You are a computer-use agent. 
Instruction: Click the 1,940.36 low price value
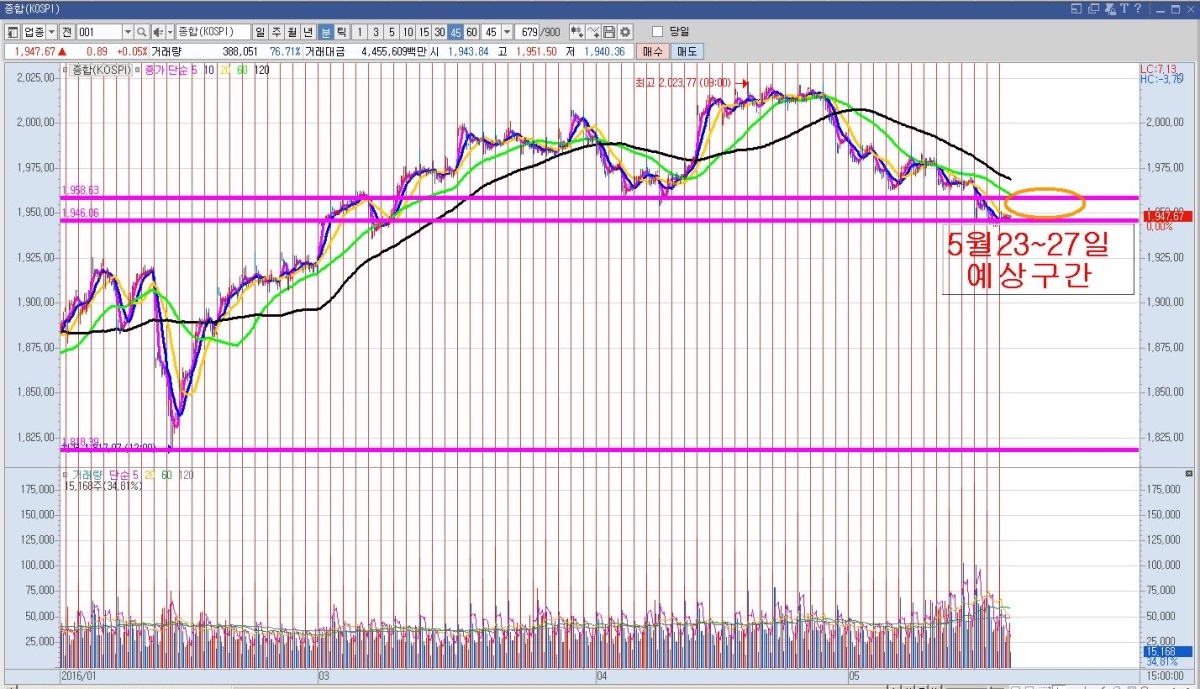pyautogui.click(x=606, y=51)
